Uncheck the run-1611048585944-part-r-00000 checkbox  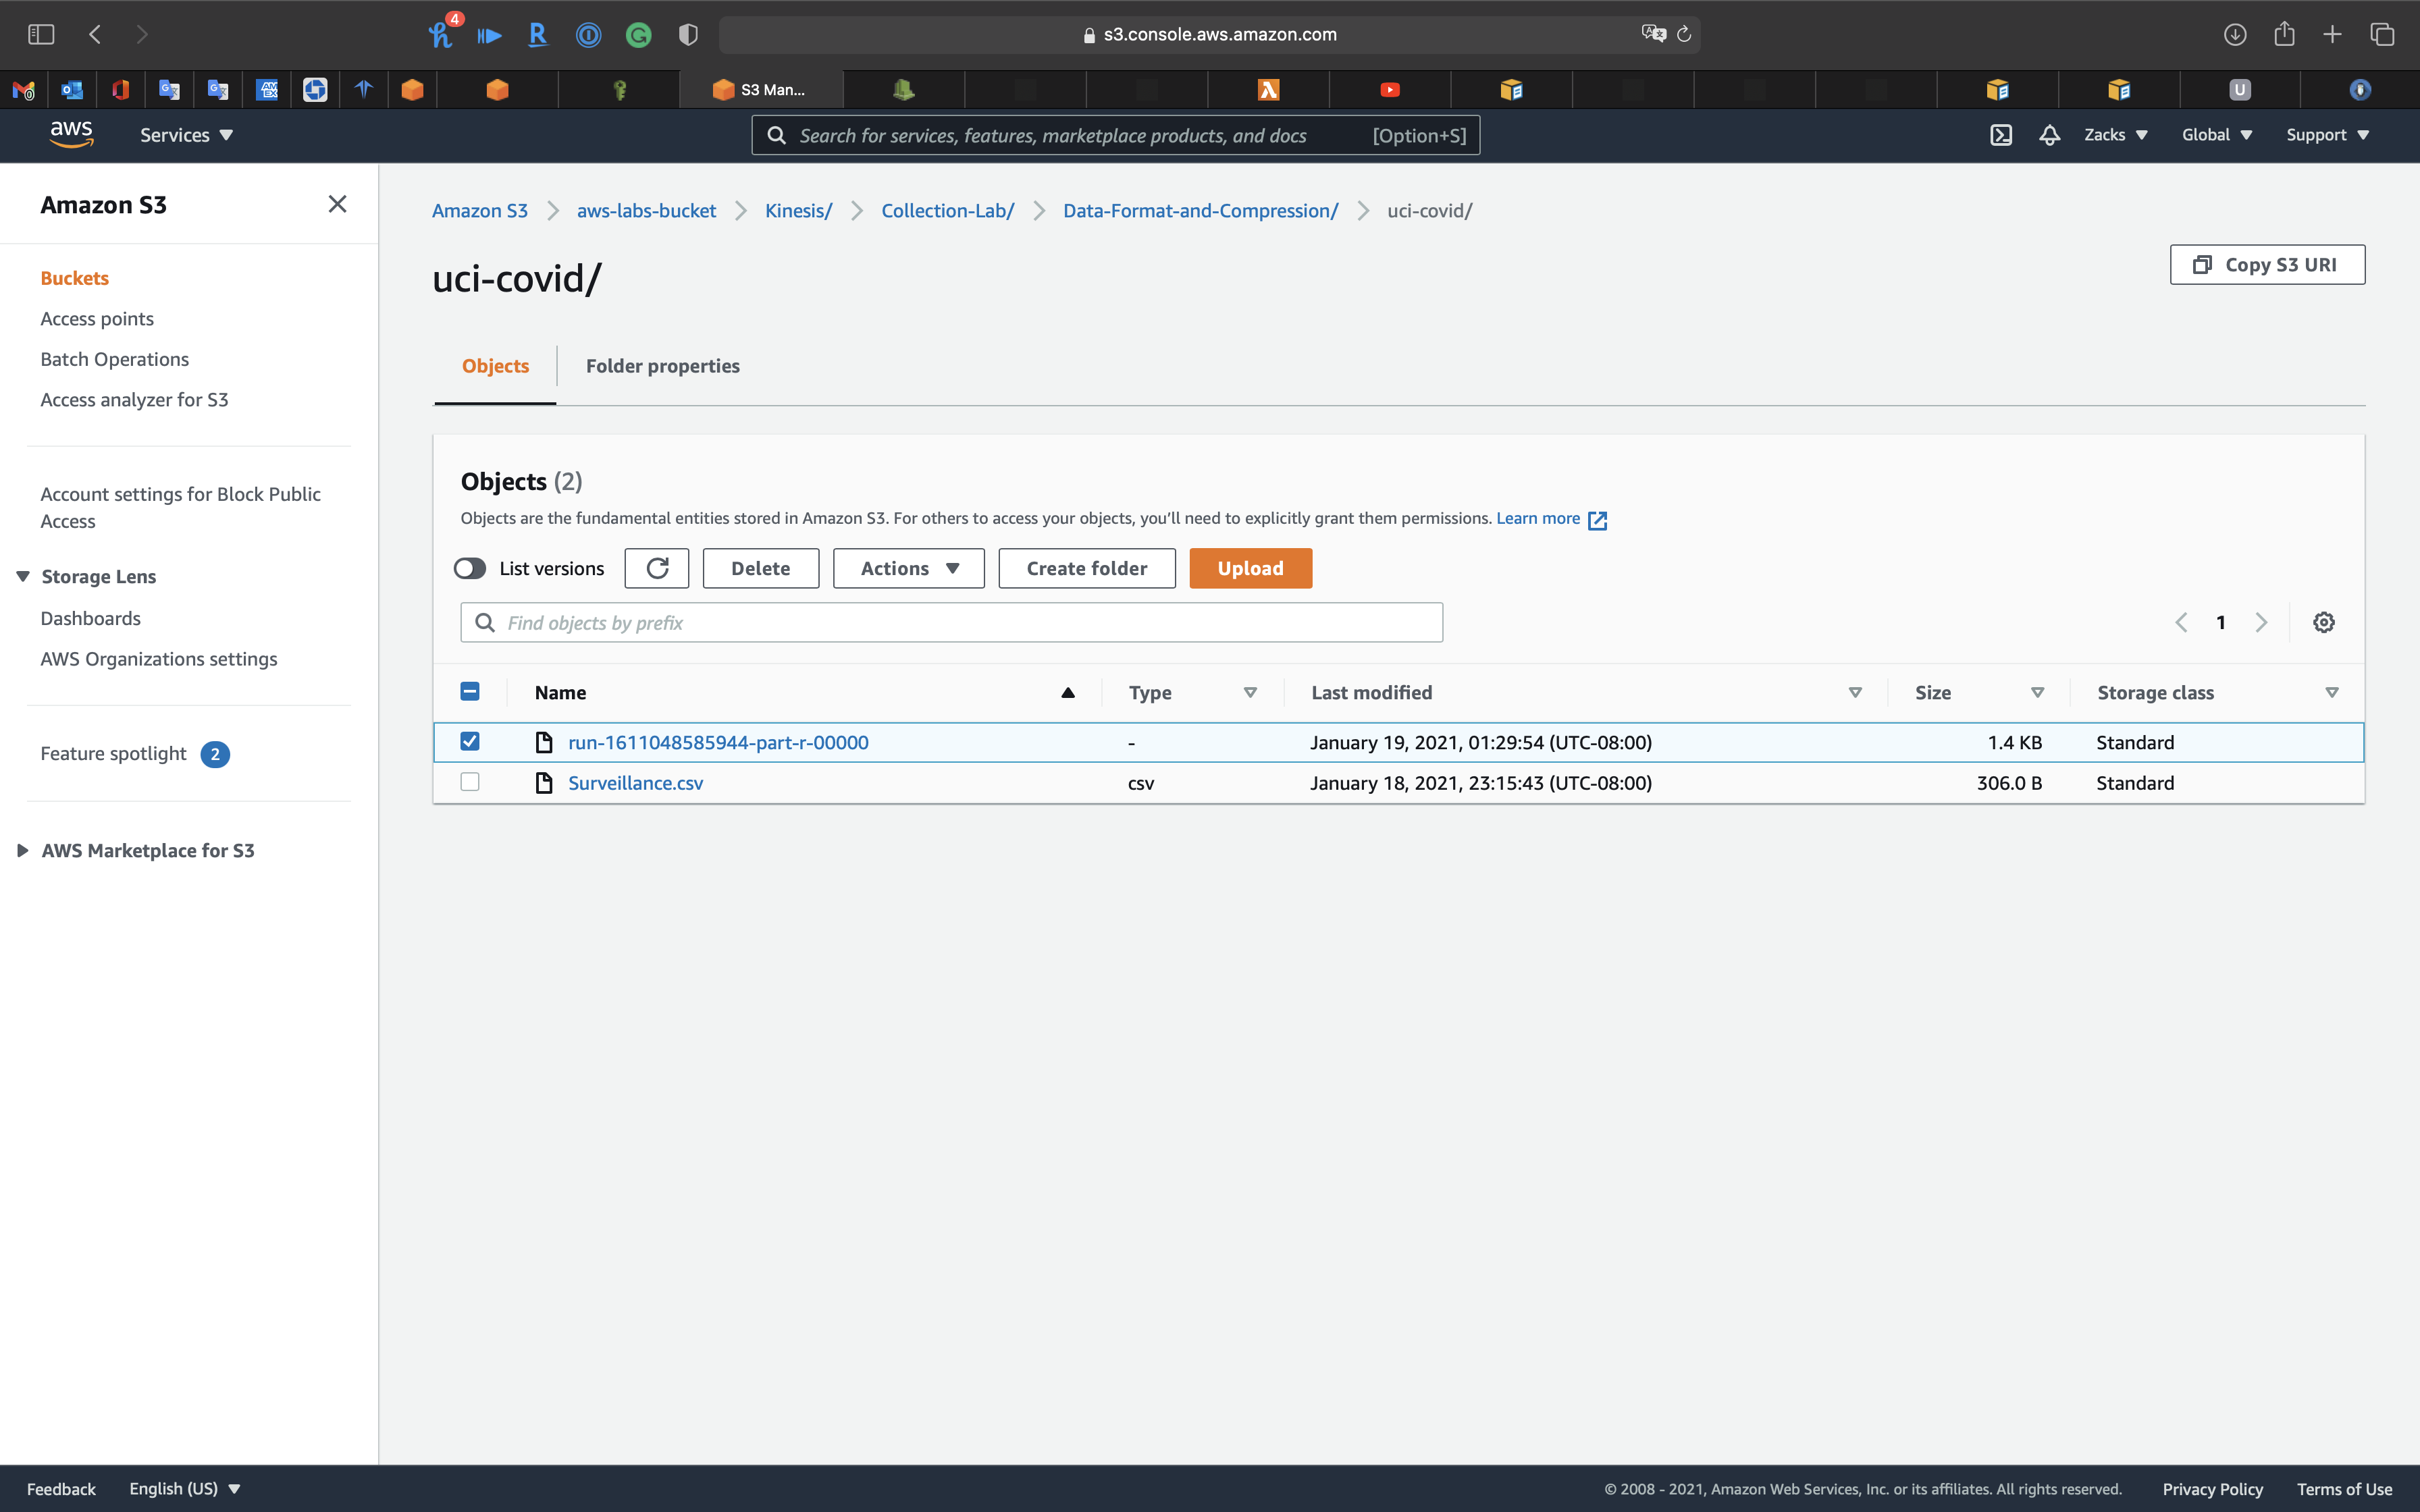[x=470, y=741]
